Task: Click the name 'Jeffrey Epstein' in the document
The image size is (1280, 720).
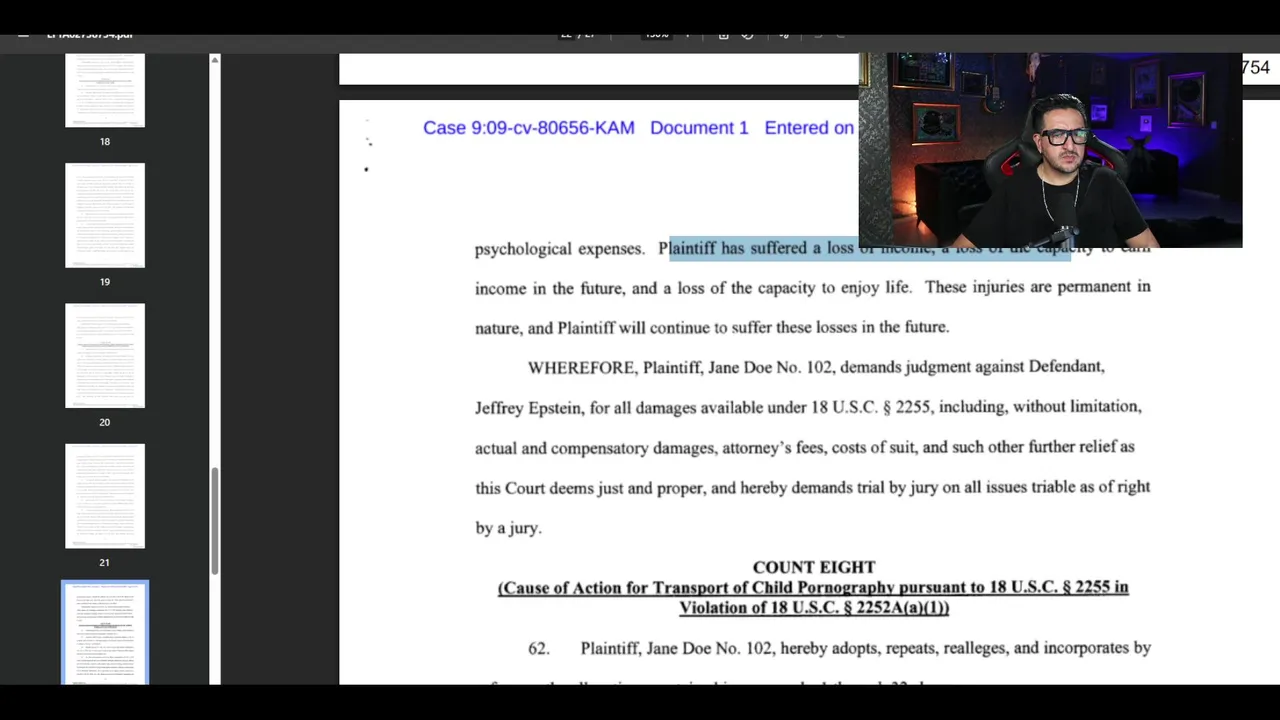Action: (528, 408)
